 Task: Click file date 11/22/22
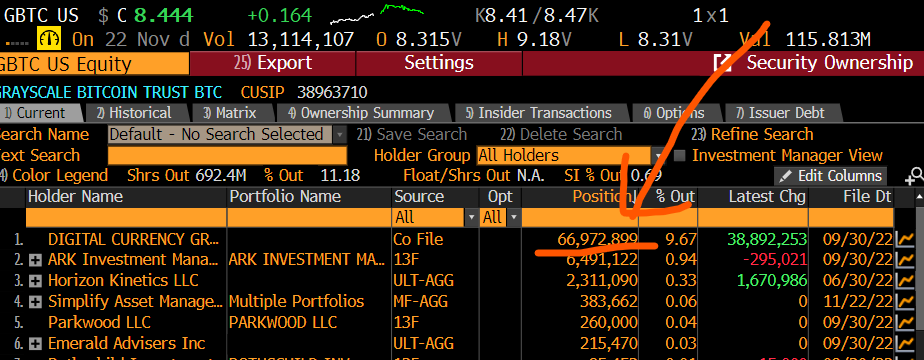pos(857,302)
